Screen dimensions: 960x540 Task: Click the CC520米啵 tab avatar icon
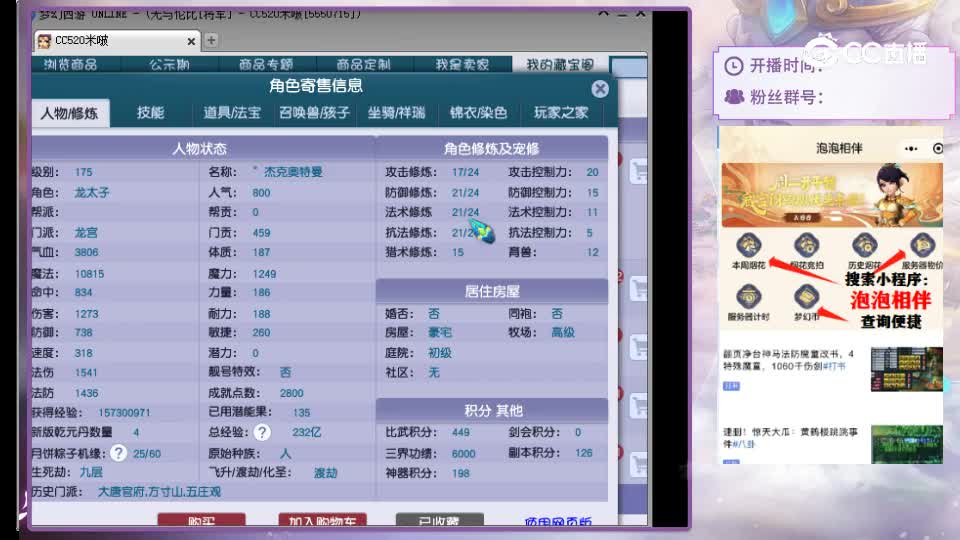(44, 41)
